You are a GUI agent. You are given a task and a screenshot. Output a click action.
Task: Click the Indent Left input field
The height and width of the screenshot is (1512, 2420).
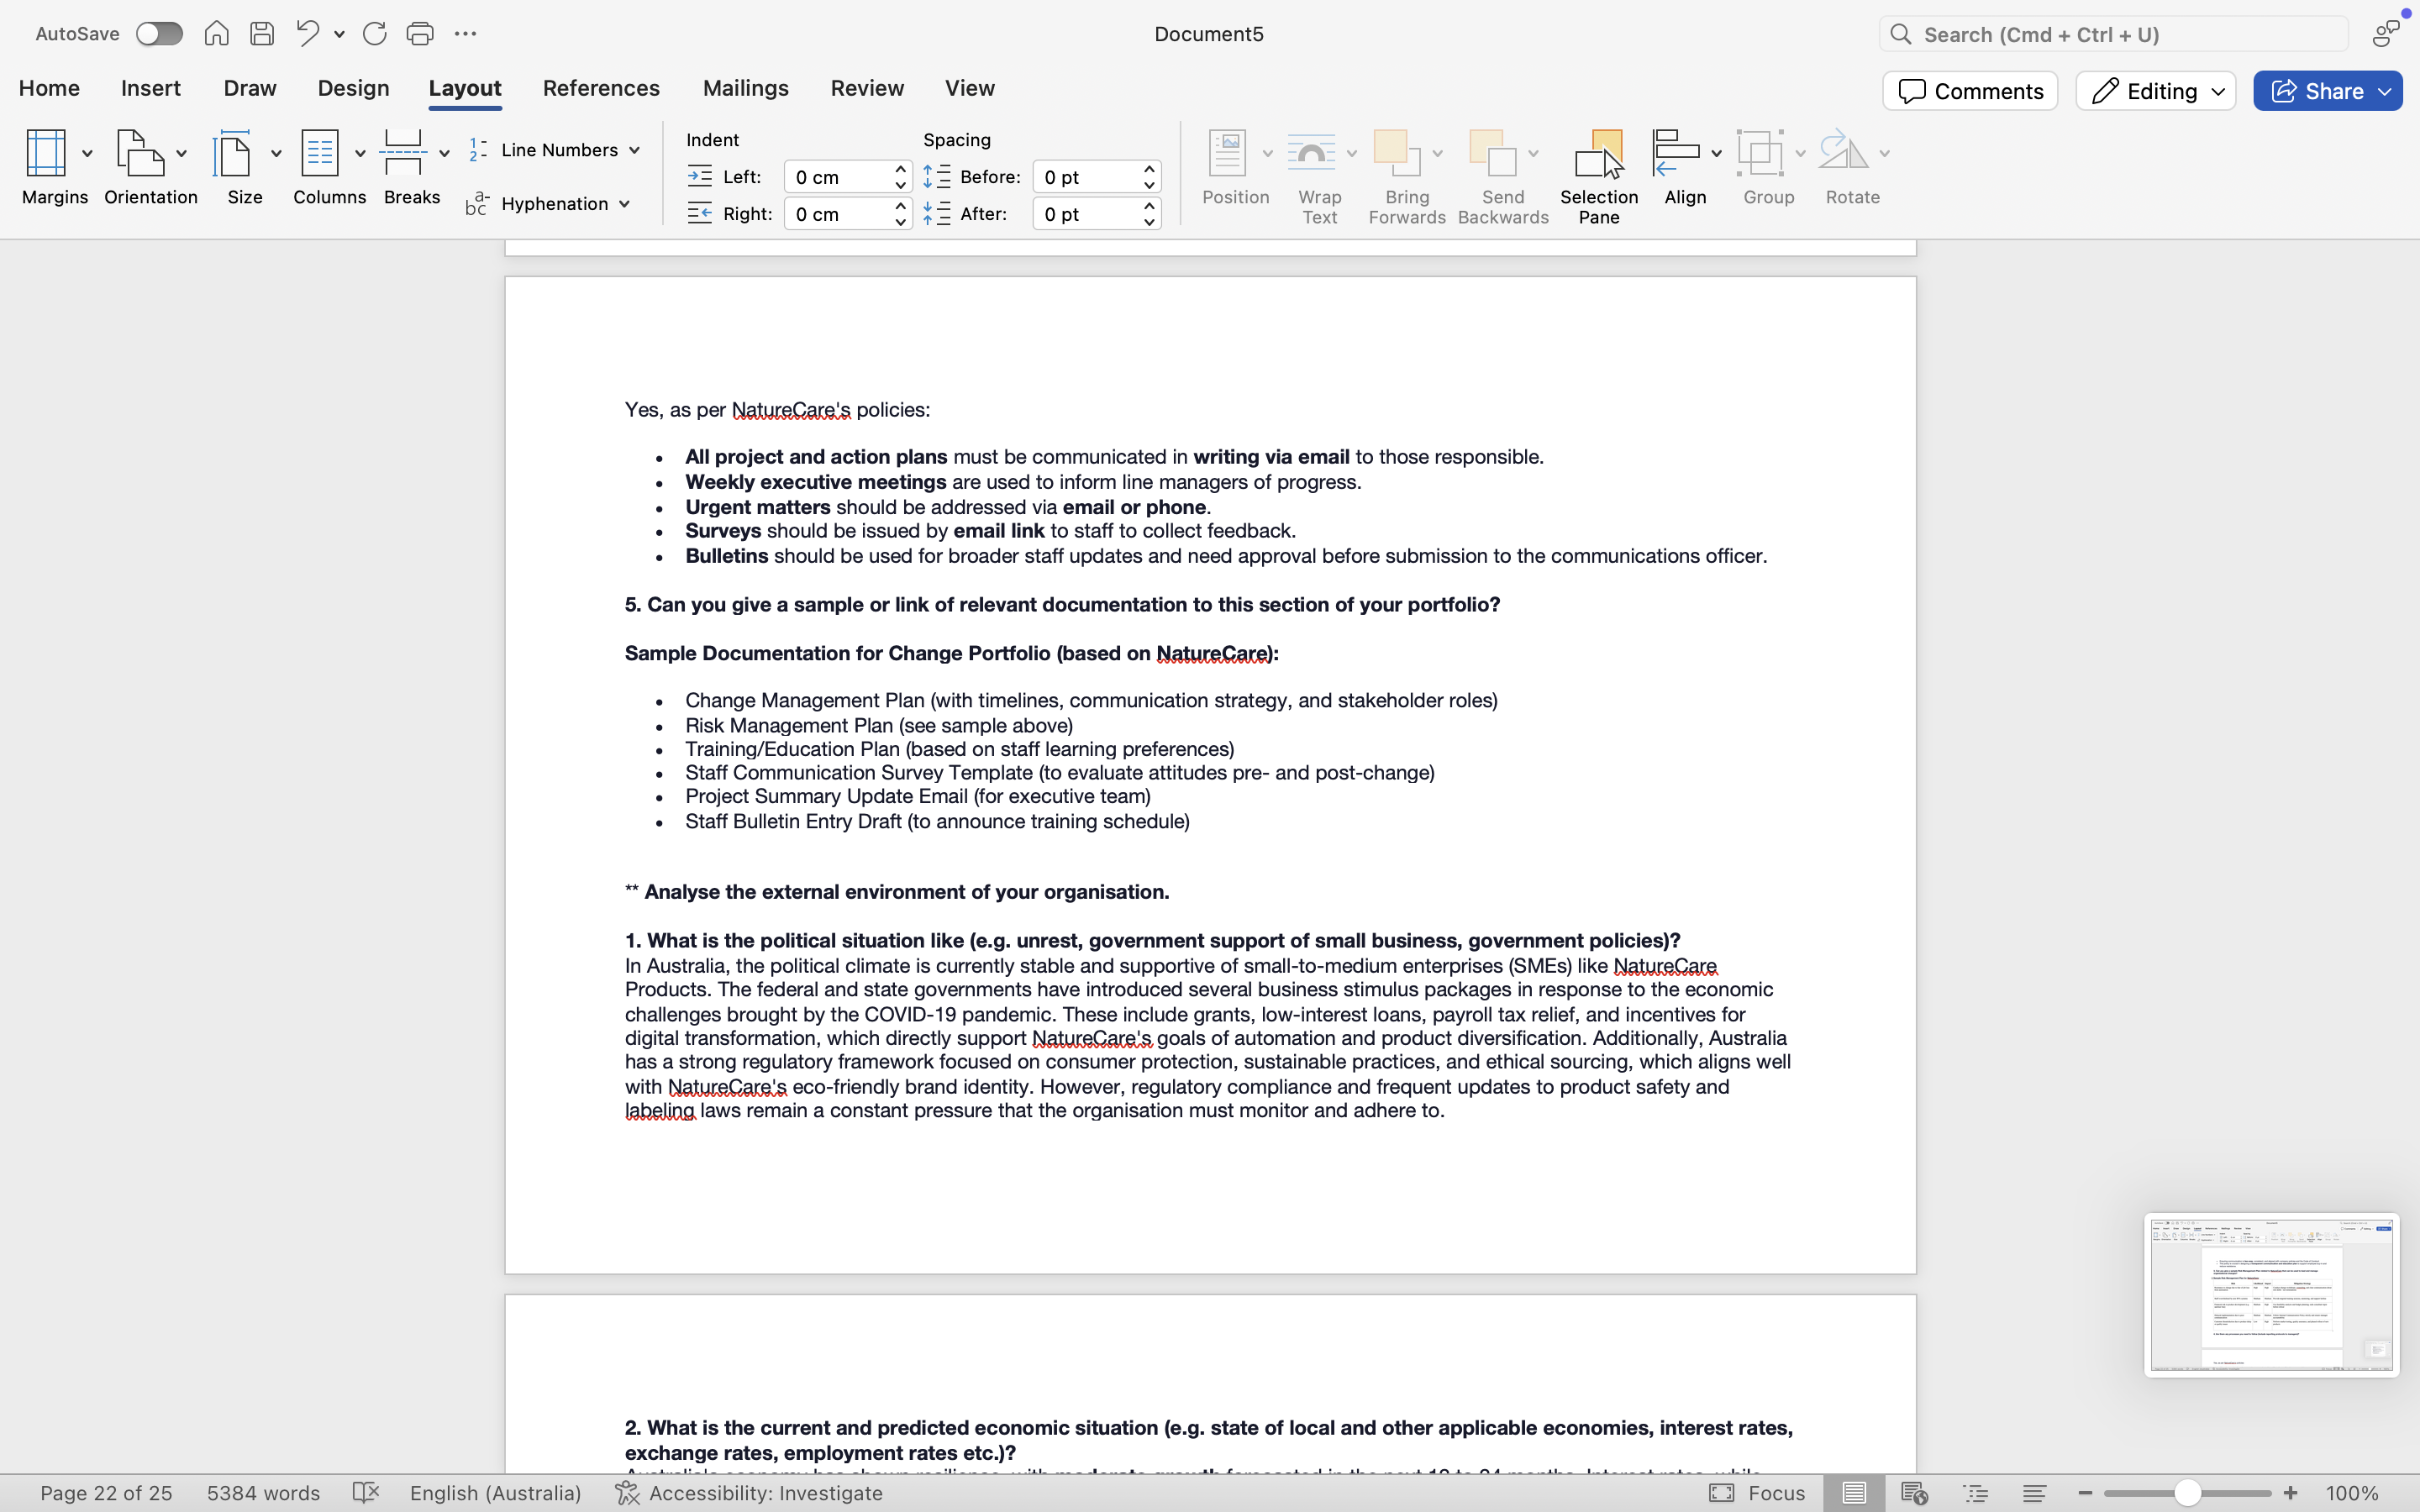click(x=837, y=177)
